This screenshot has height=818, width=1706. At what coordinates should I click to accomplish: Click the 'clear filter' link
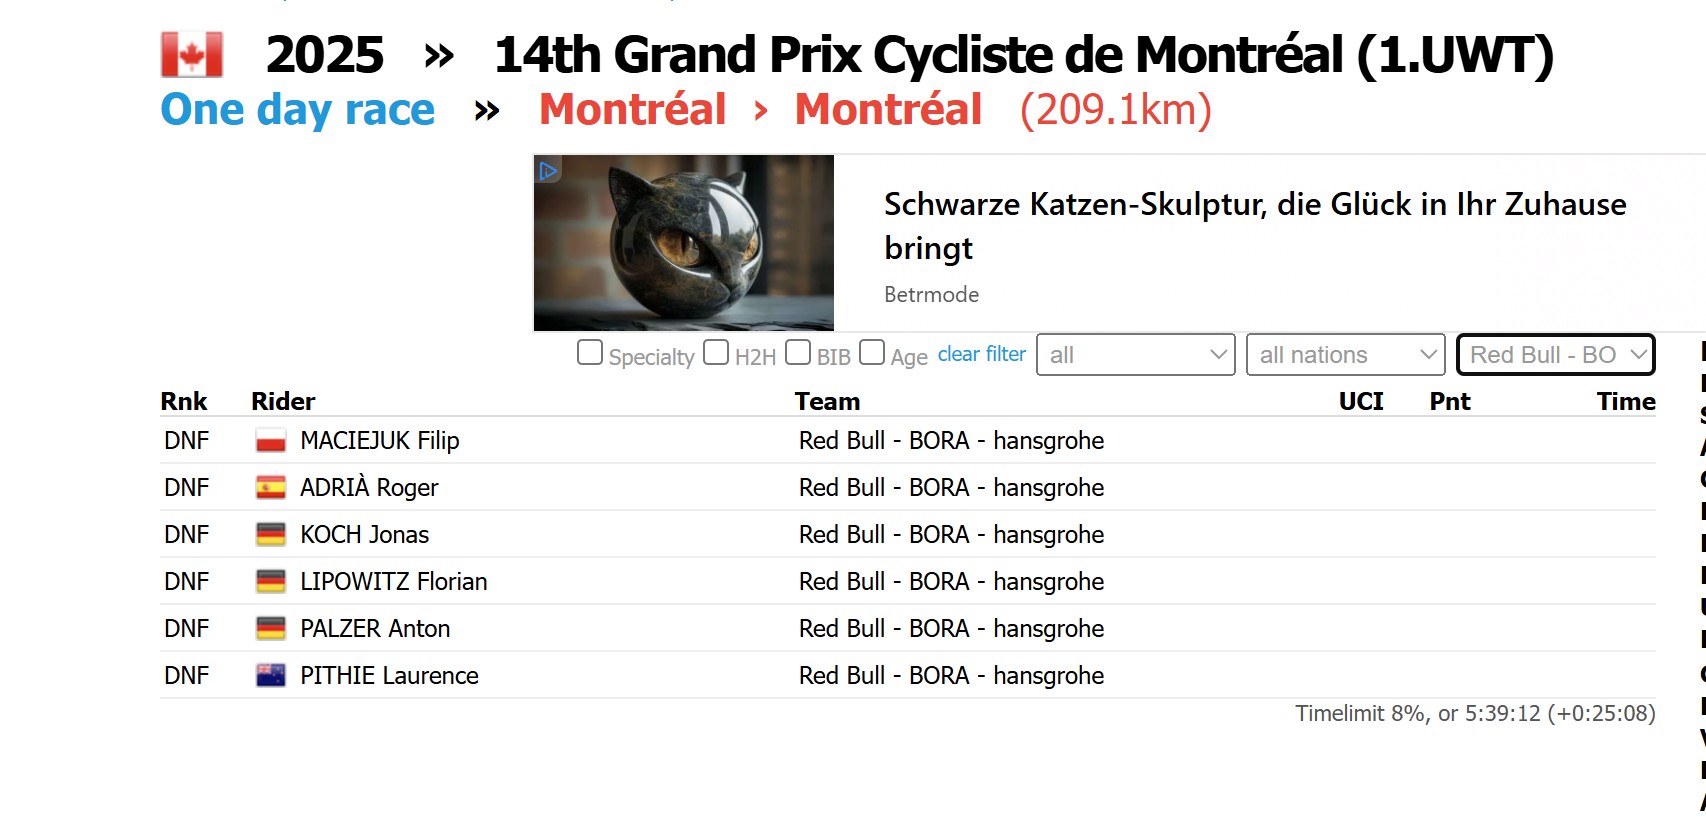982,354
